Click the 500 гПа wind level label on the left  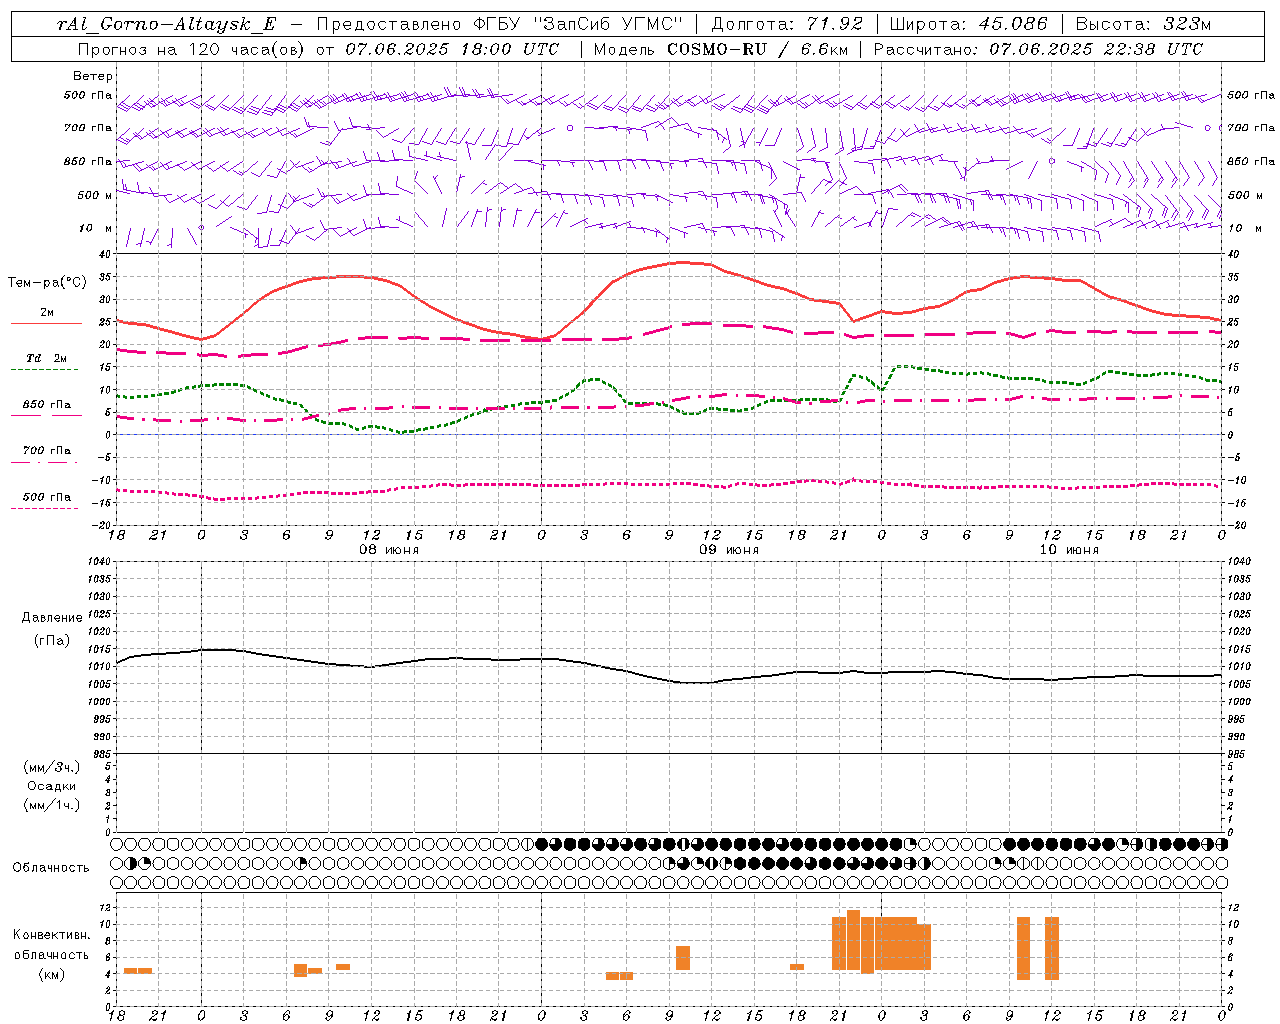89,96
